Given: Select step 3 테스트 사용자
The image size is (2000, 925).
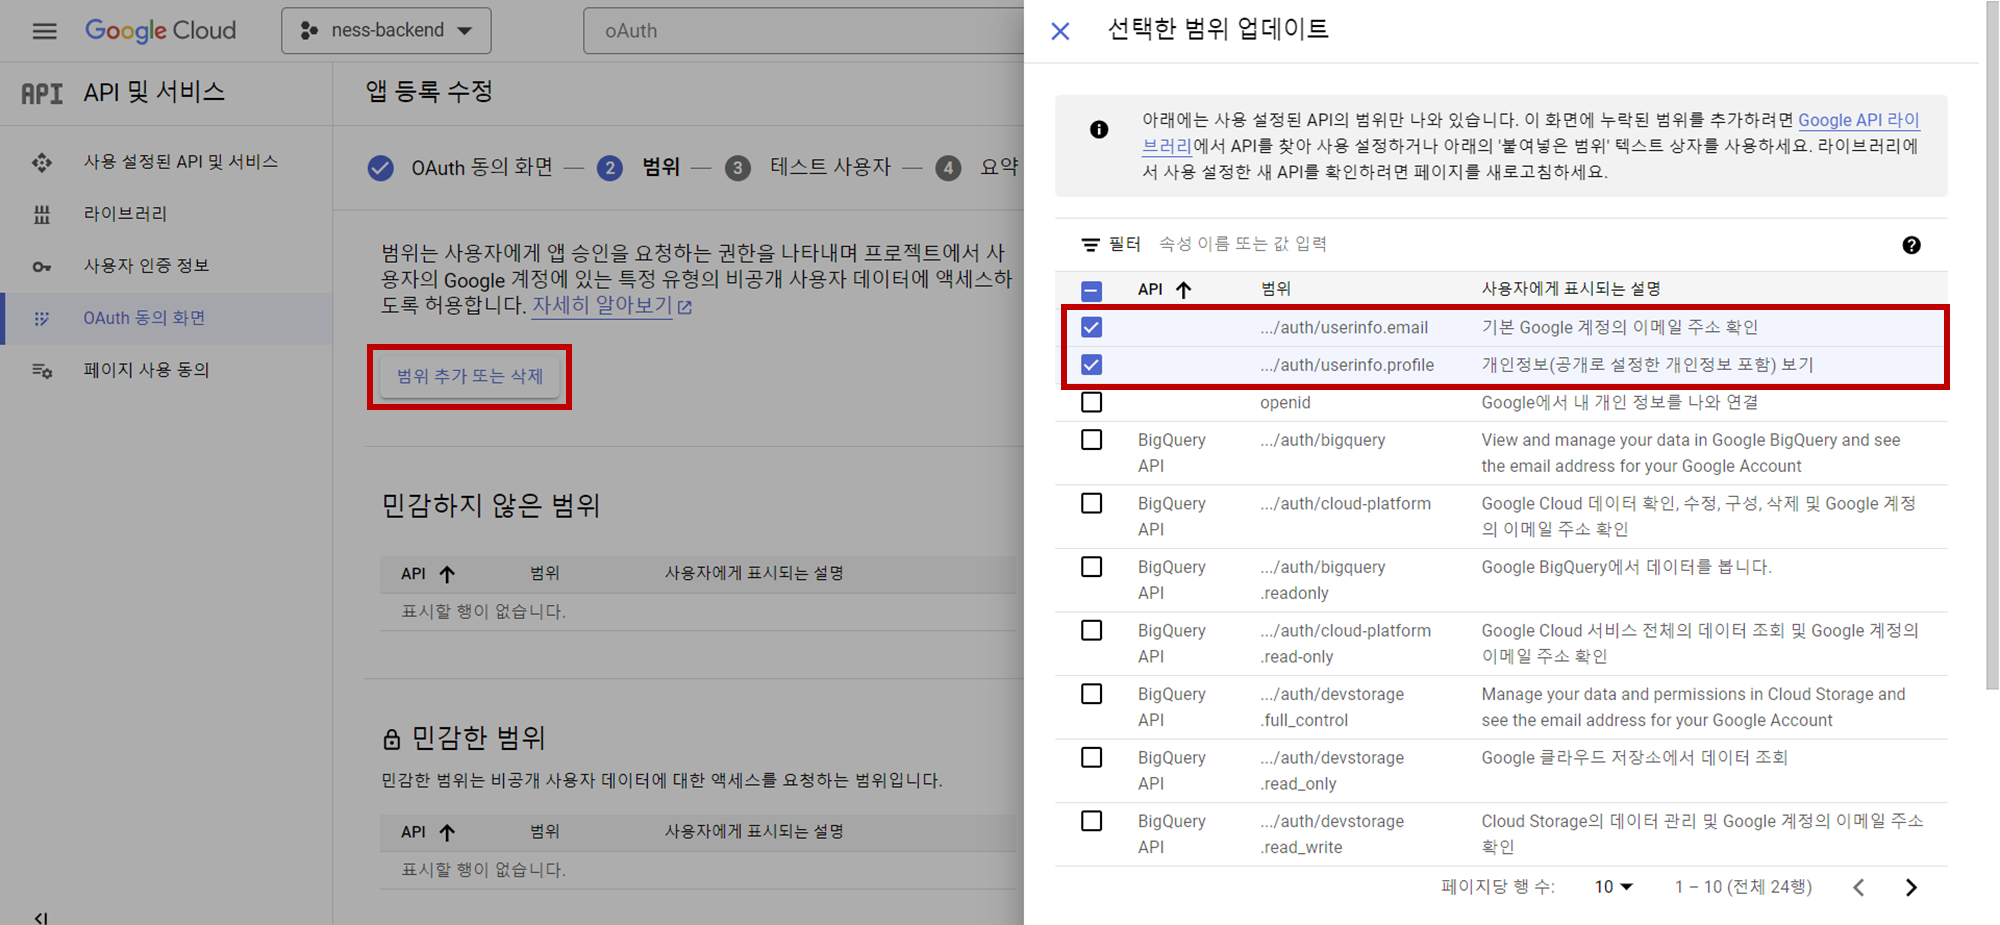Looking at the screenshot, I should (x=808, y=168).
